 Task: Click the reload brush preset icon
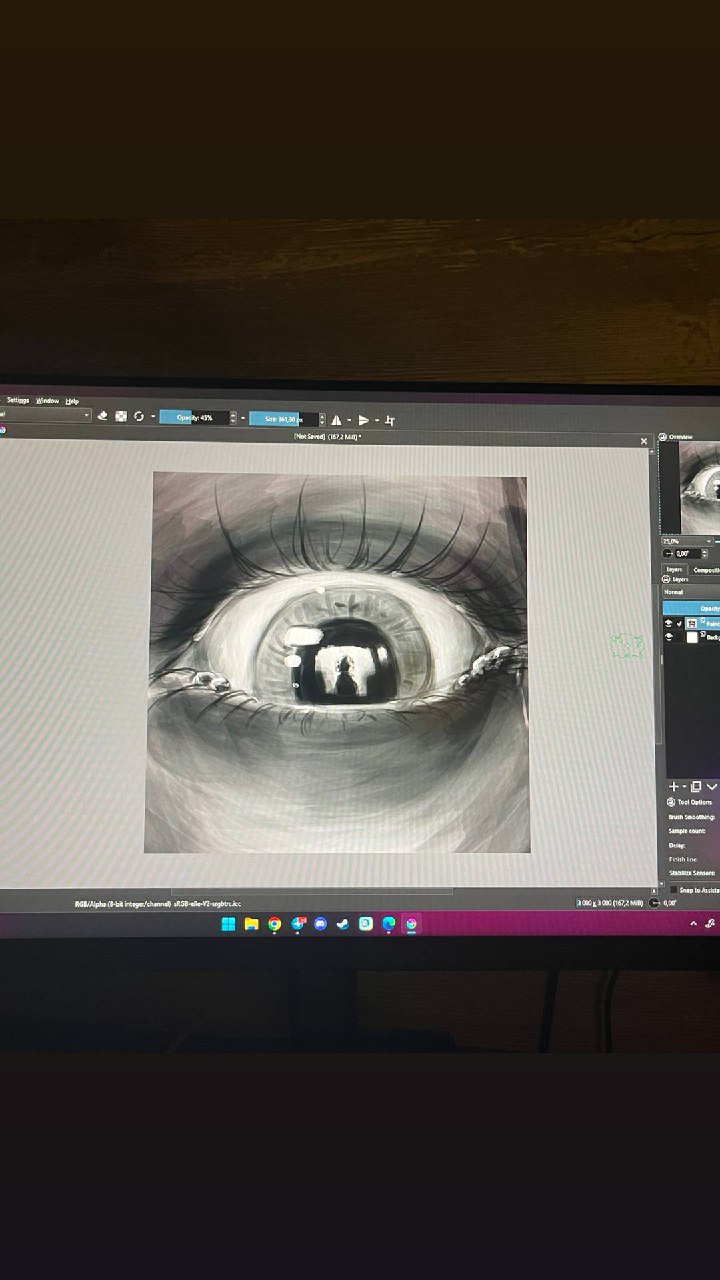point(138,416)
